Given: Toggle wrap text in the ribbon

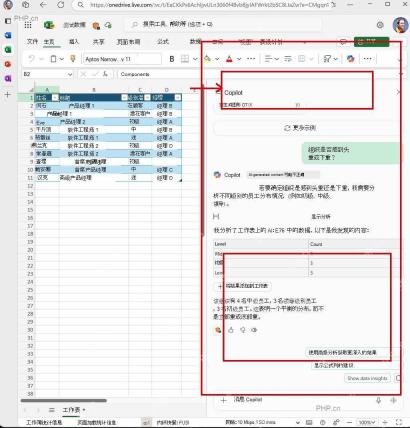Looking at the screenshot, I should (288, 59).
